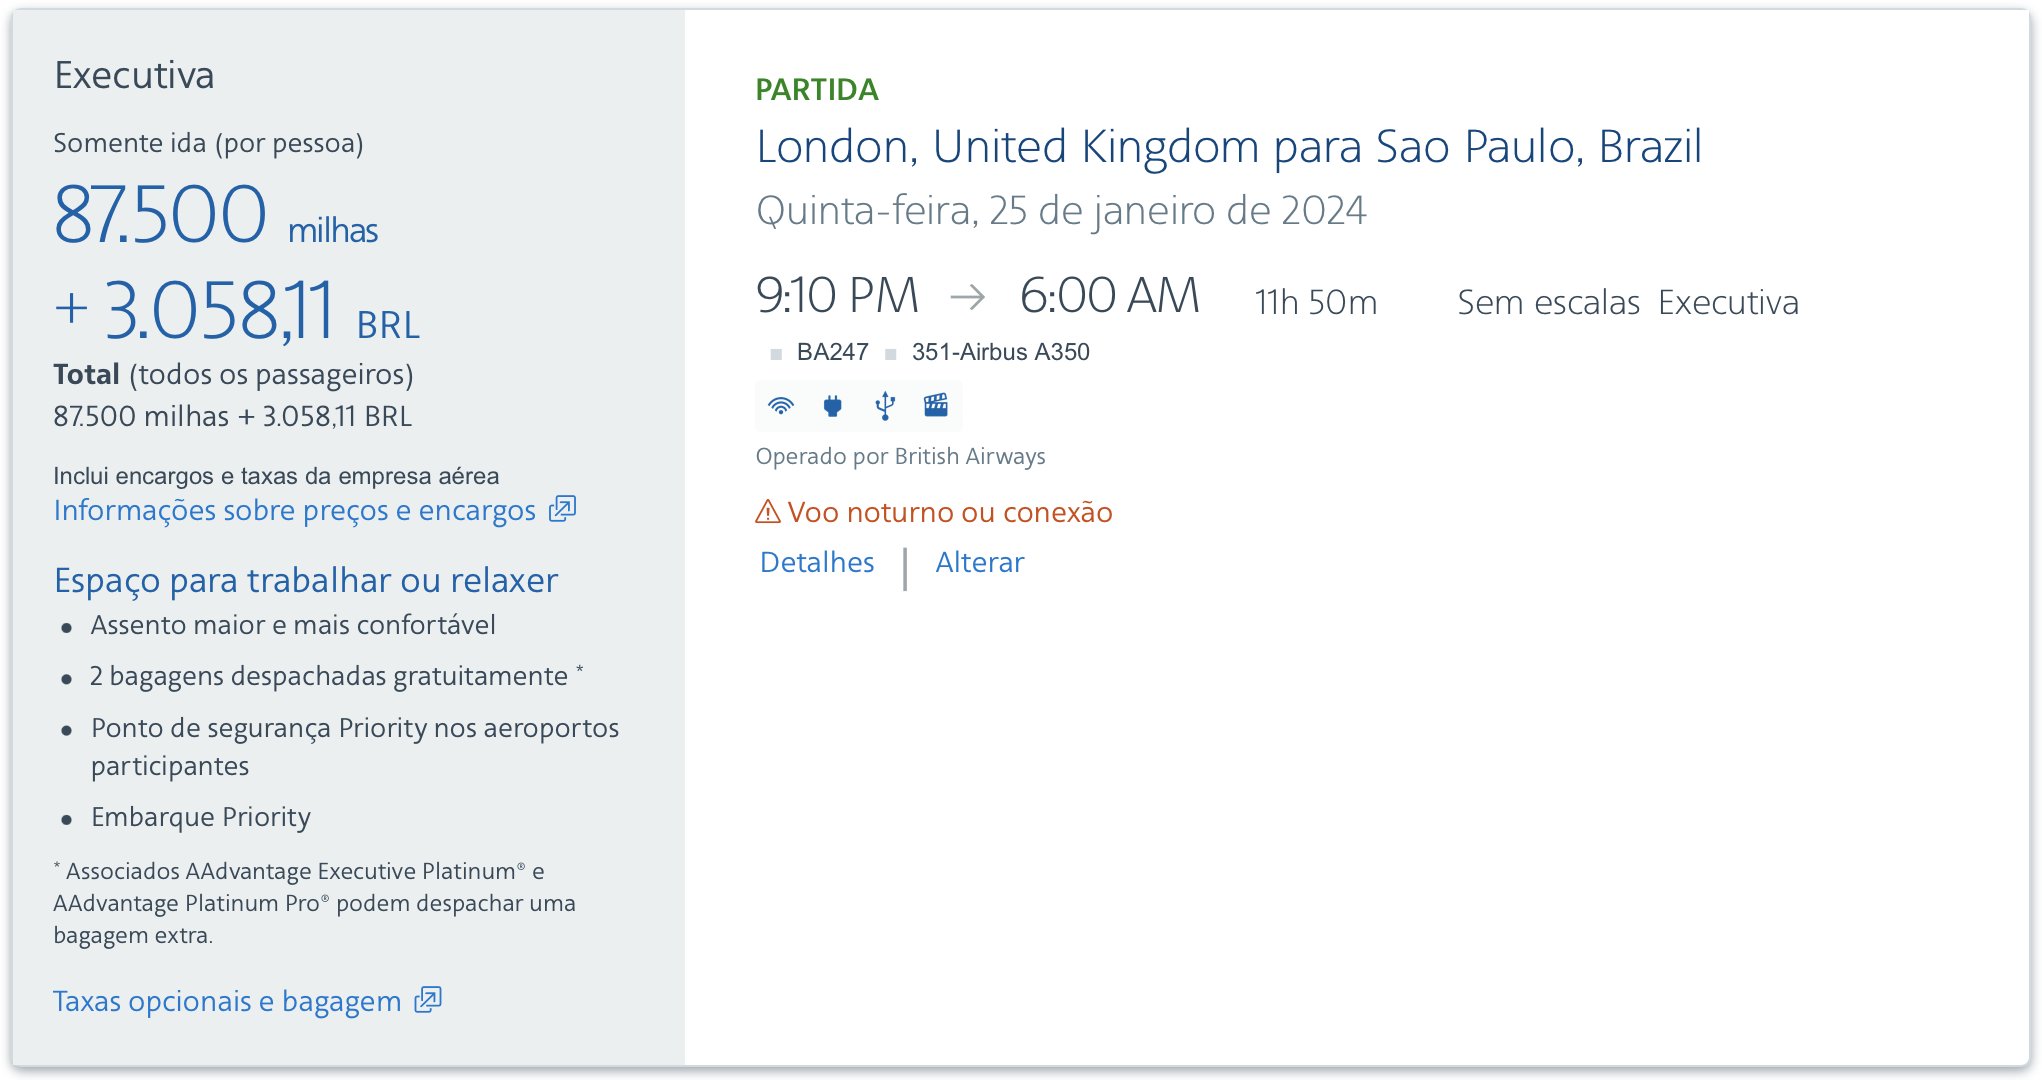Click the arrow between departure and arrival times
2042x1080 pixels.
click(x=968, y=297)
